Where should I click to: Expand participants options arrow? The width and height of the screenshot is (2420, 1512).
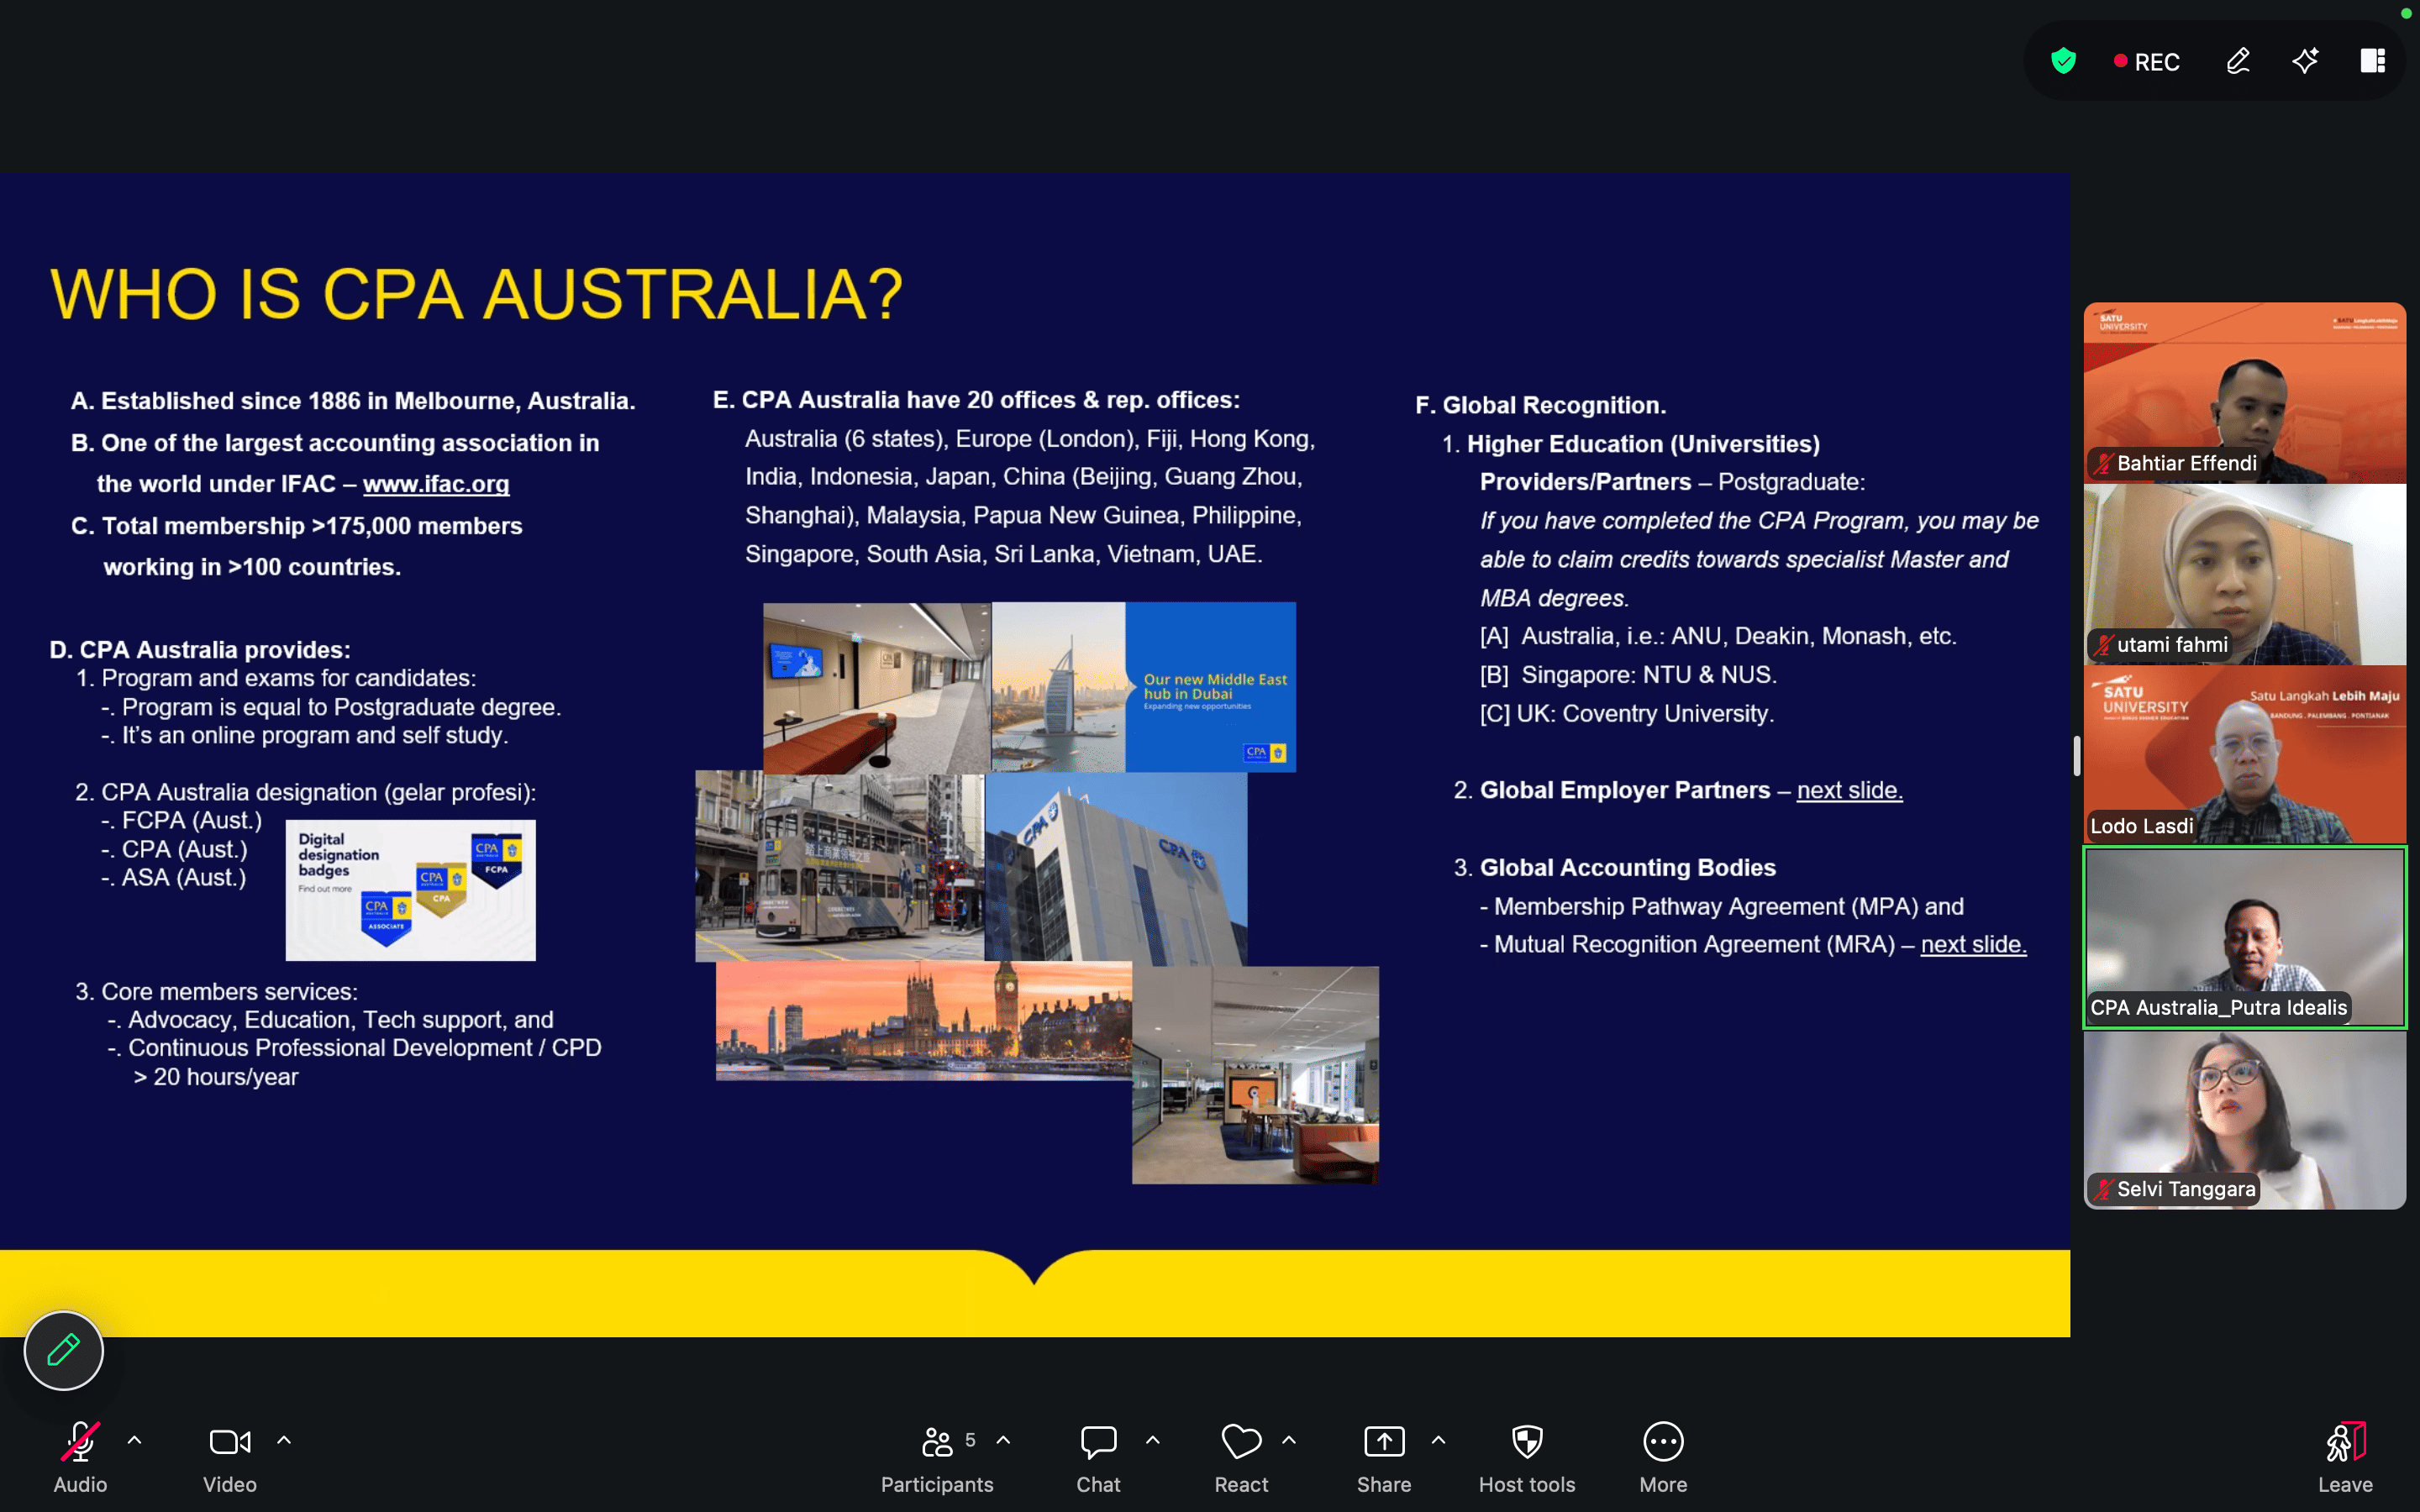click(1003, 1441)
